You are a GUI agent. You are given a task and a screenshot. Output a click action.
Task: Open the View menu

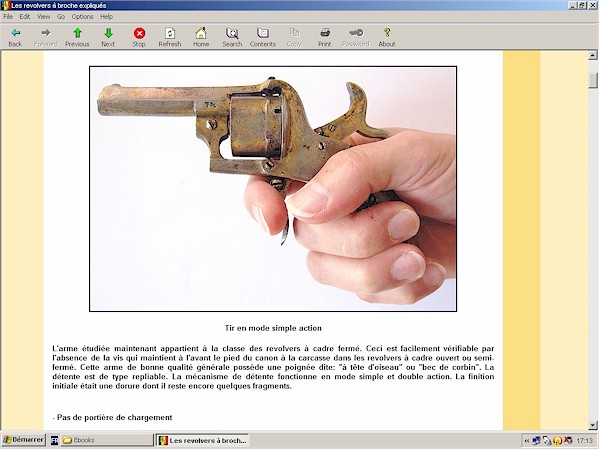44,16
